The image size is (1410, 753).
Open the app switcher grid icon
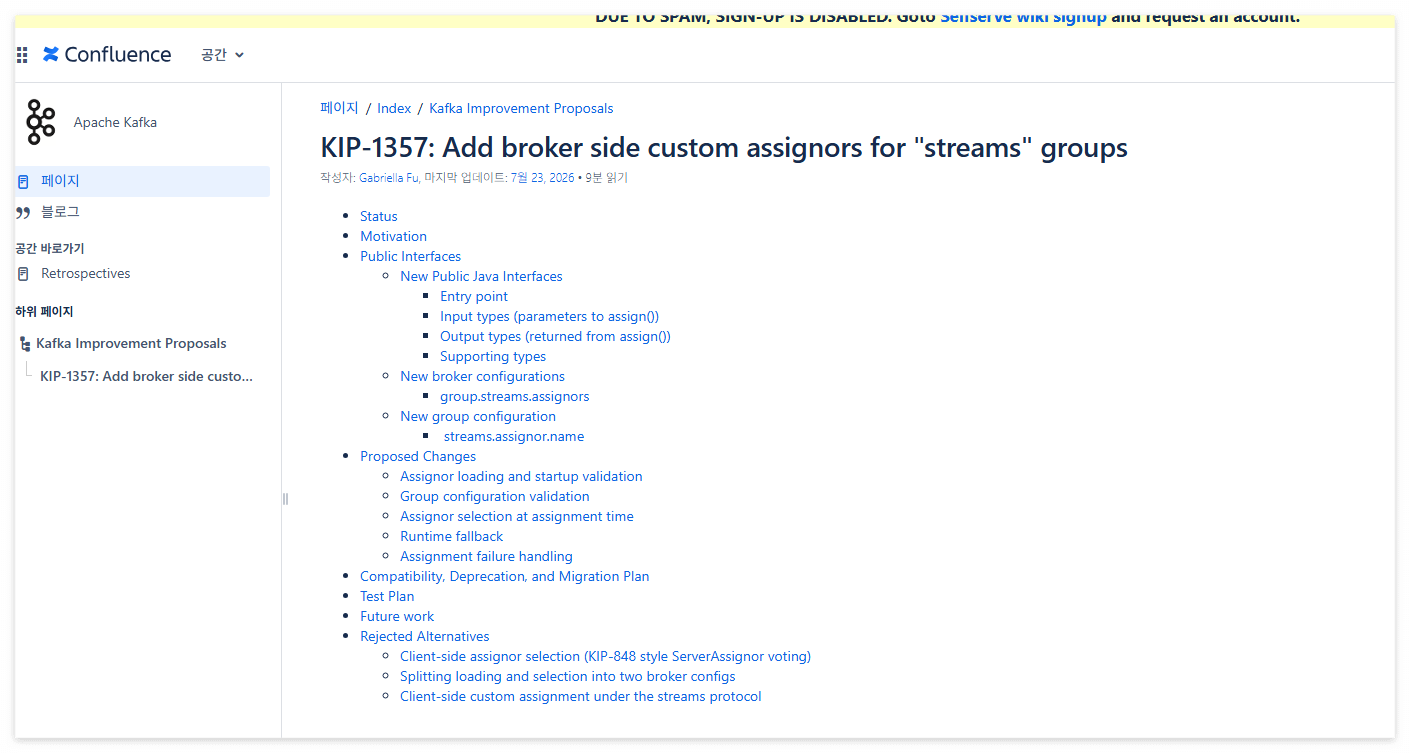(22, 55)
